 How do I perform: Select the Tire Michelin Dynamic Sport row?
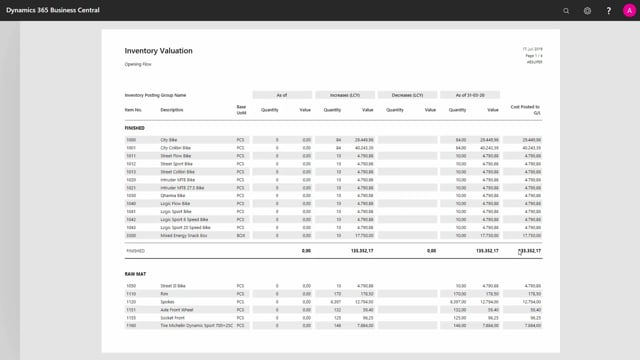point(333,326)
